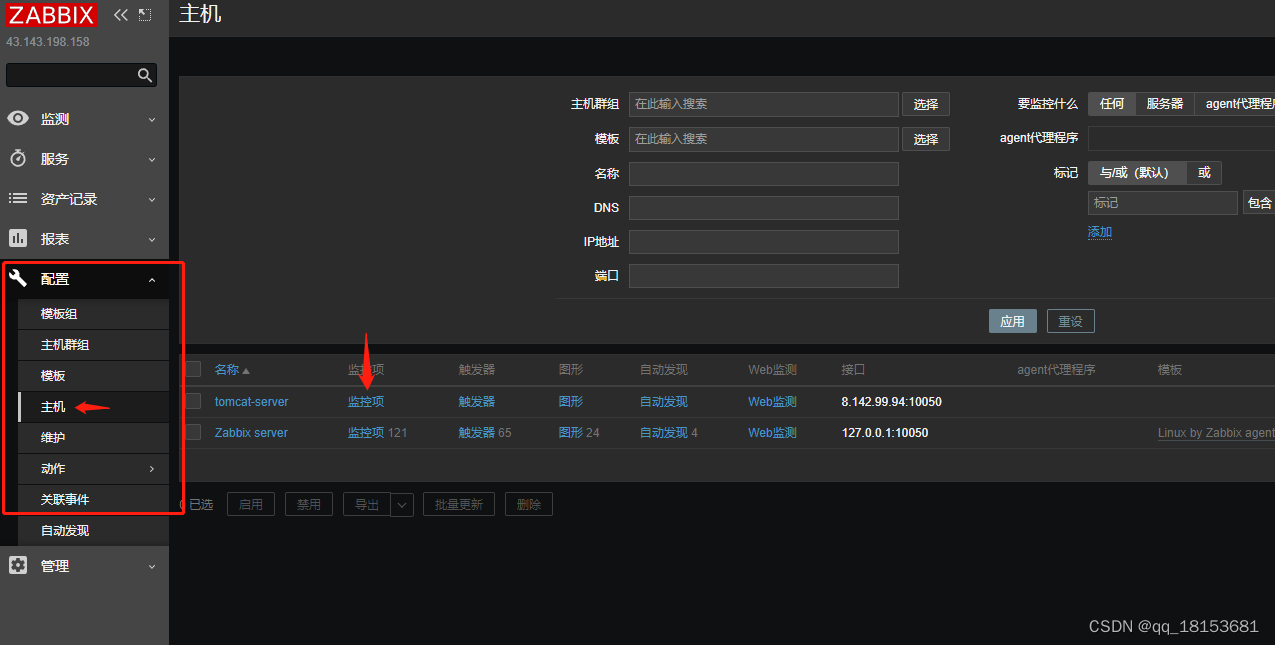The image size is (1275, 645).
Task: Open 自动发现 in configuration menu
Action: coord(65,531)
